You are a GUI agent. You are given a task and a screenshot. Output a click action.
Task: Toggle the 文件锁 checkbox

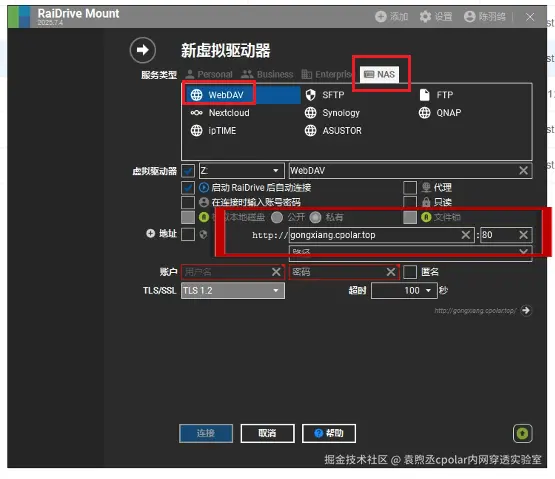click(x=410, y=217)
